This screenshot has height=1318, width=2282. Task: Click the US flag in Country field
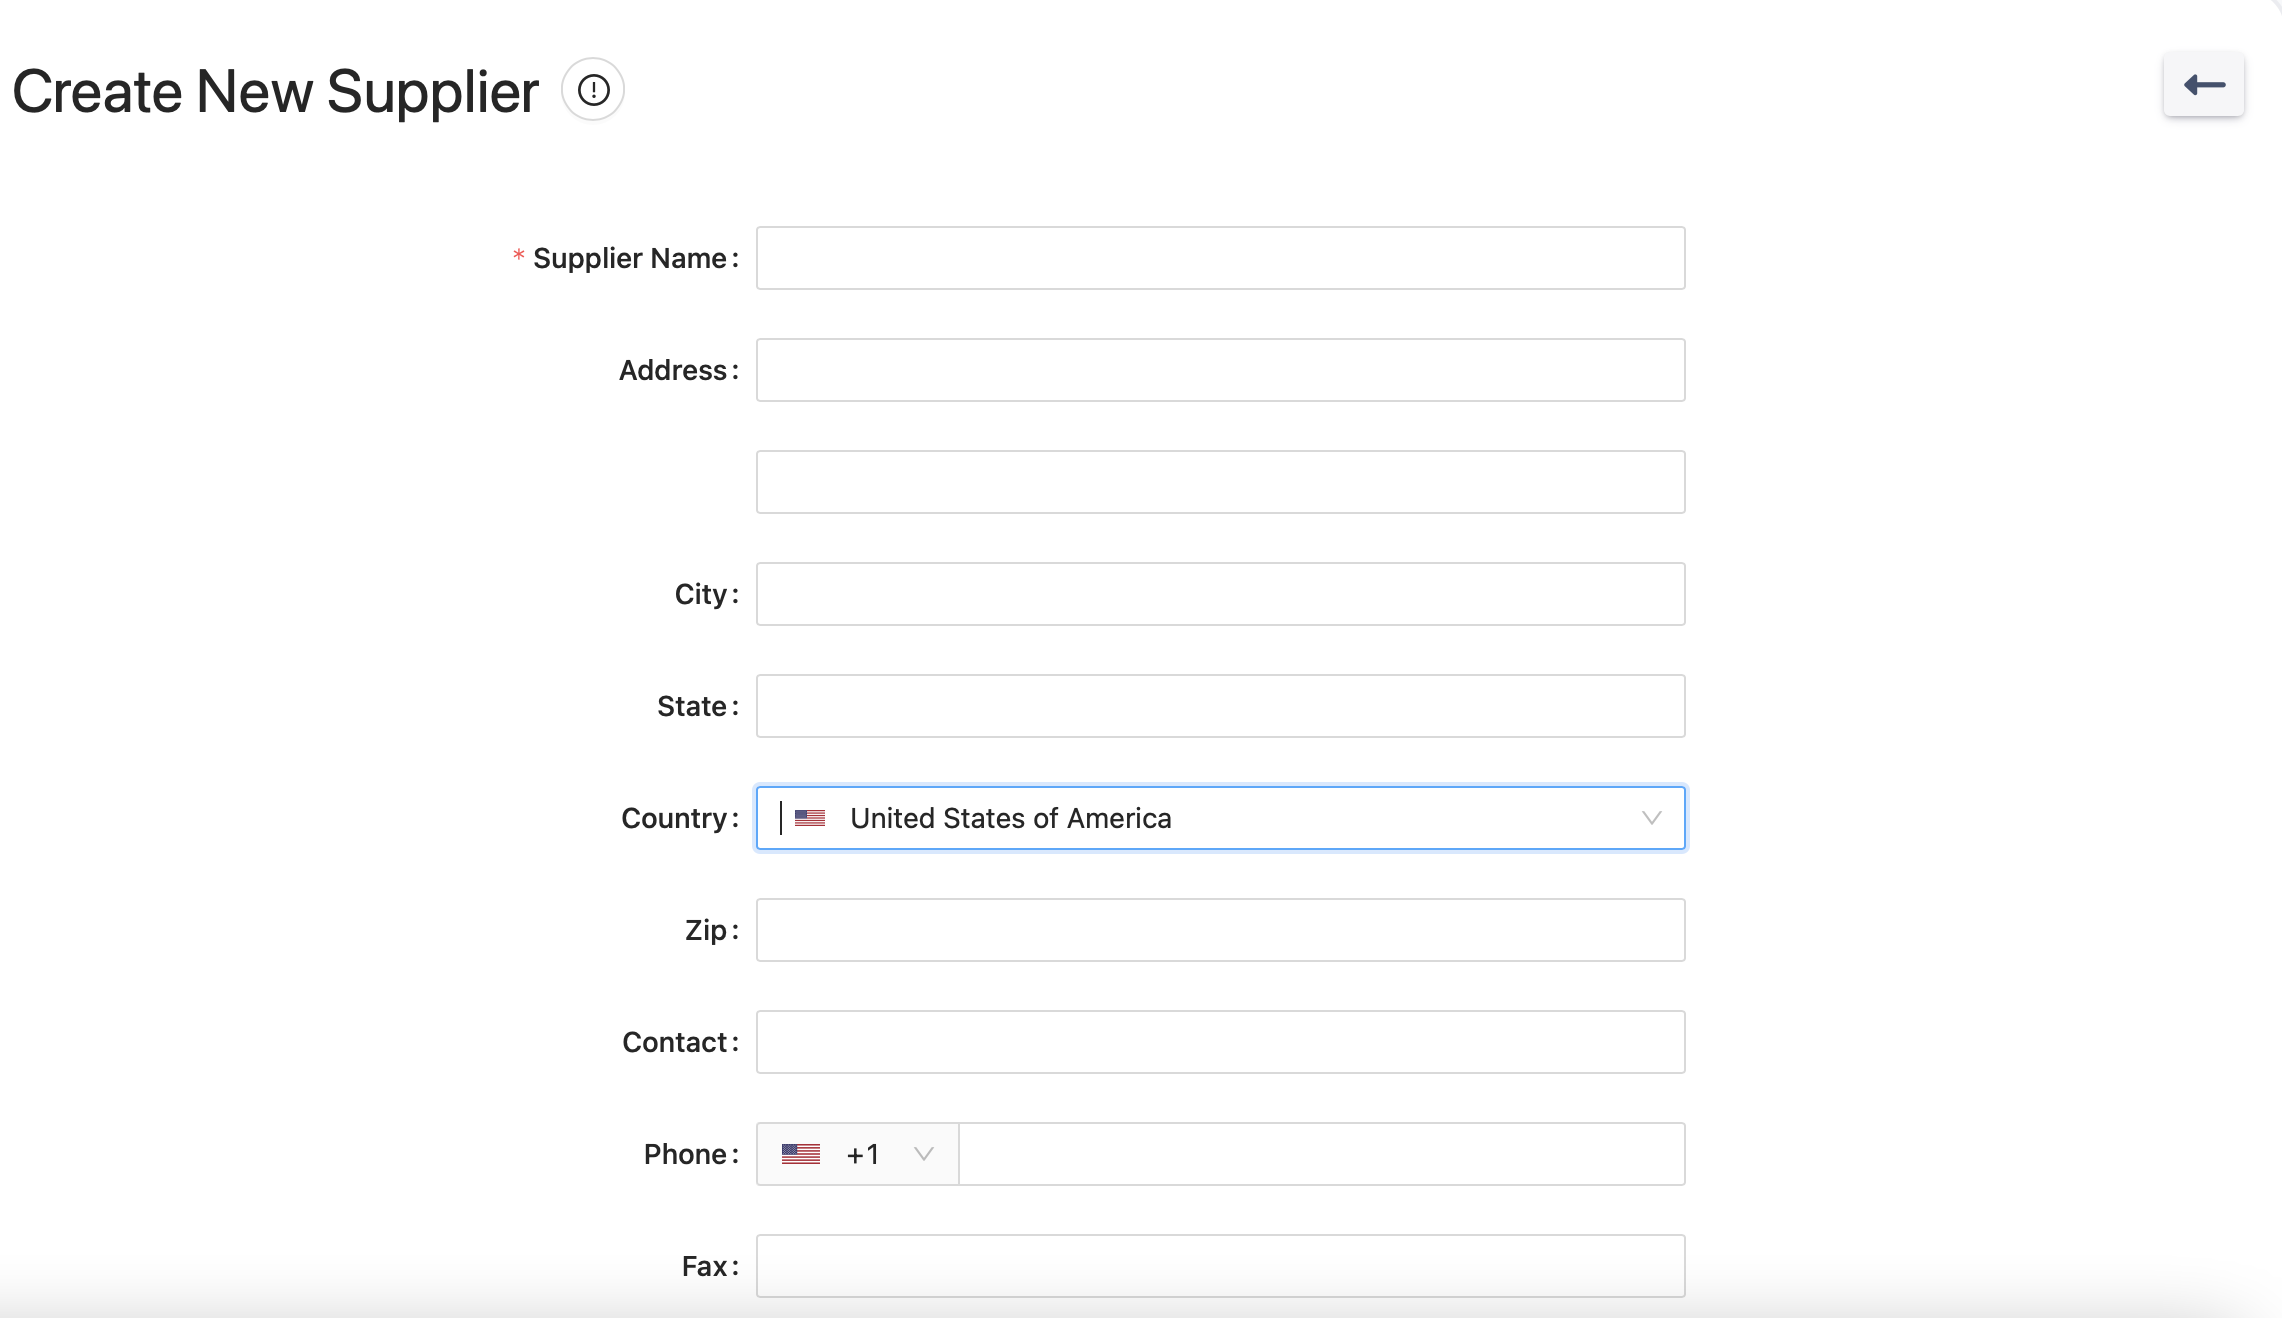coord(809,818)
